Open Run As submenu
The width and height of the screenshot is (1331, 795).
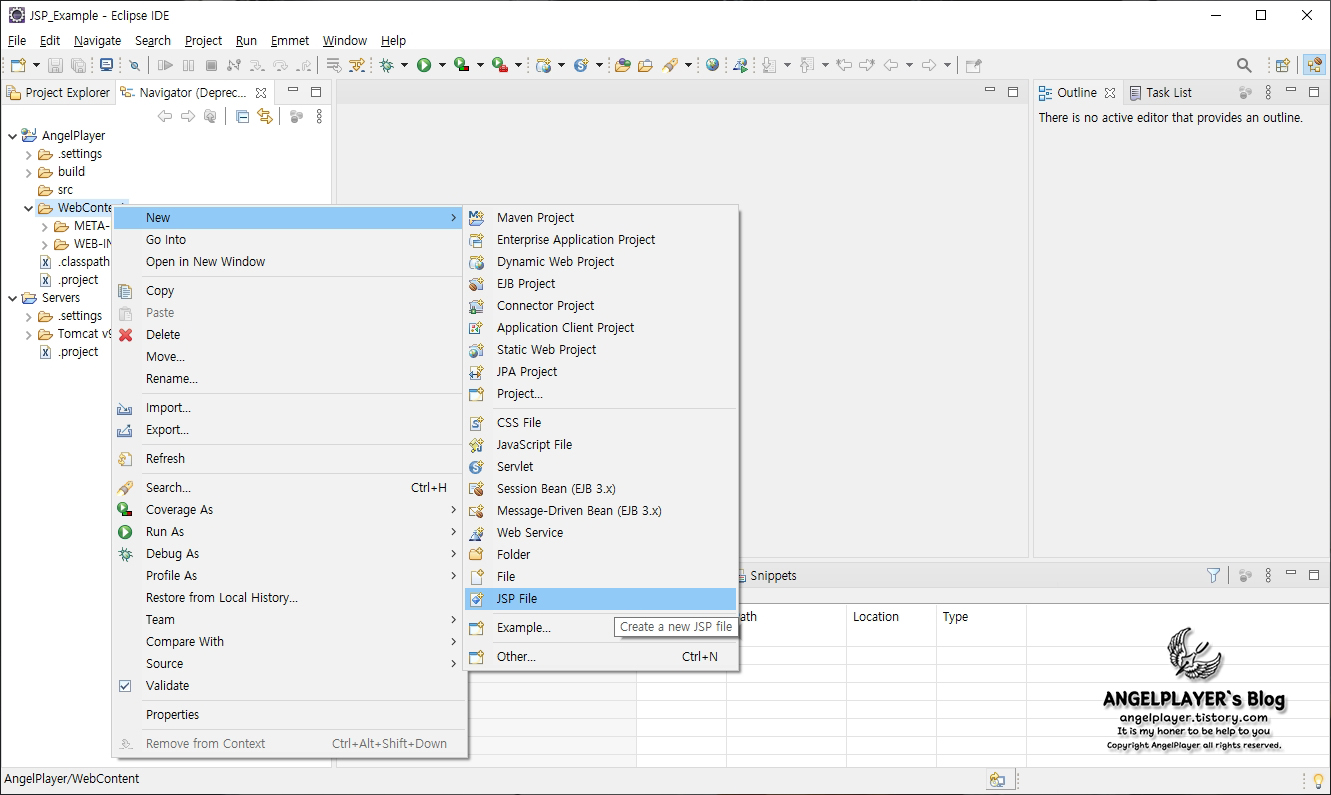coord(290,532)
